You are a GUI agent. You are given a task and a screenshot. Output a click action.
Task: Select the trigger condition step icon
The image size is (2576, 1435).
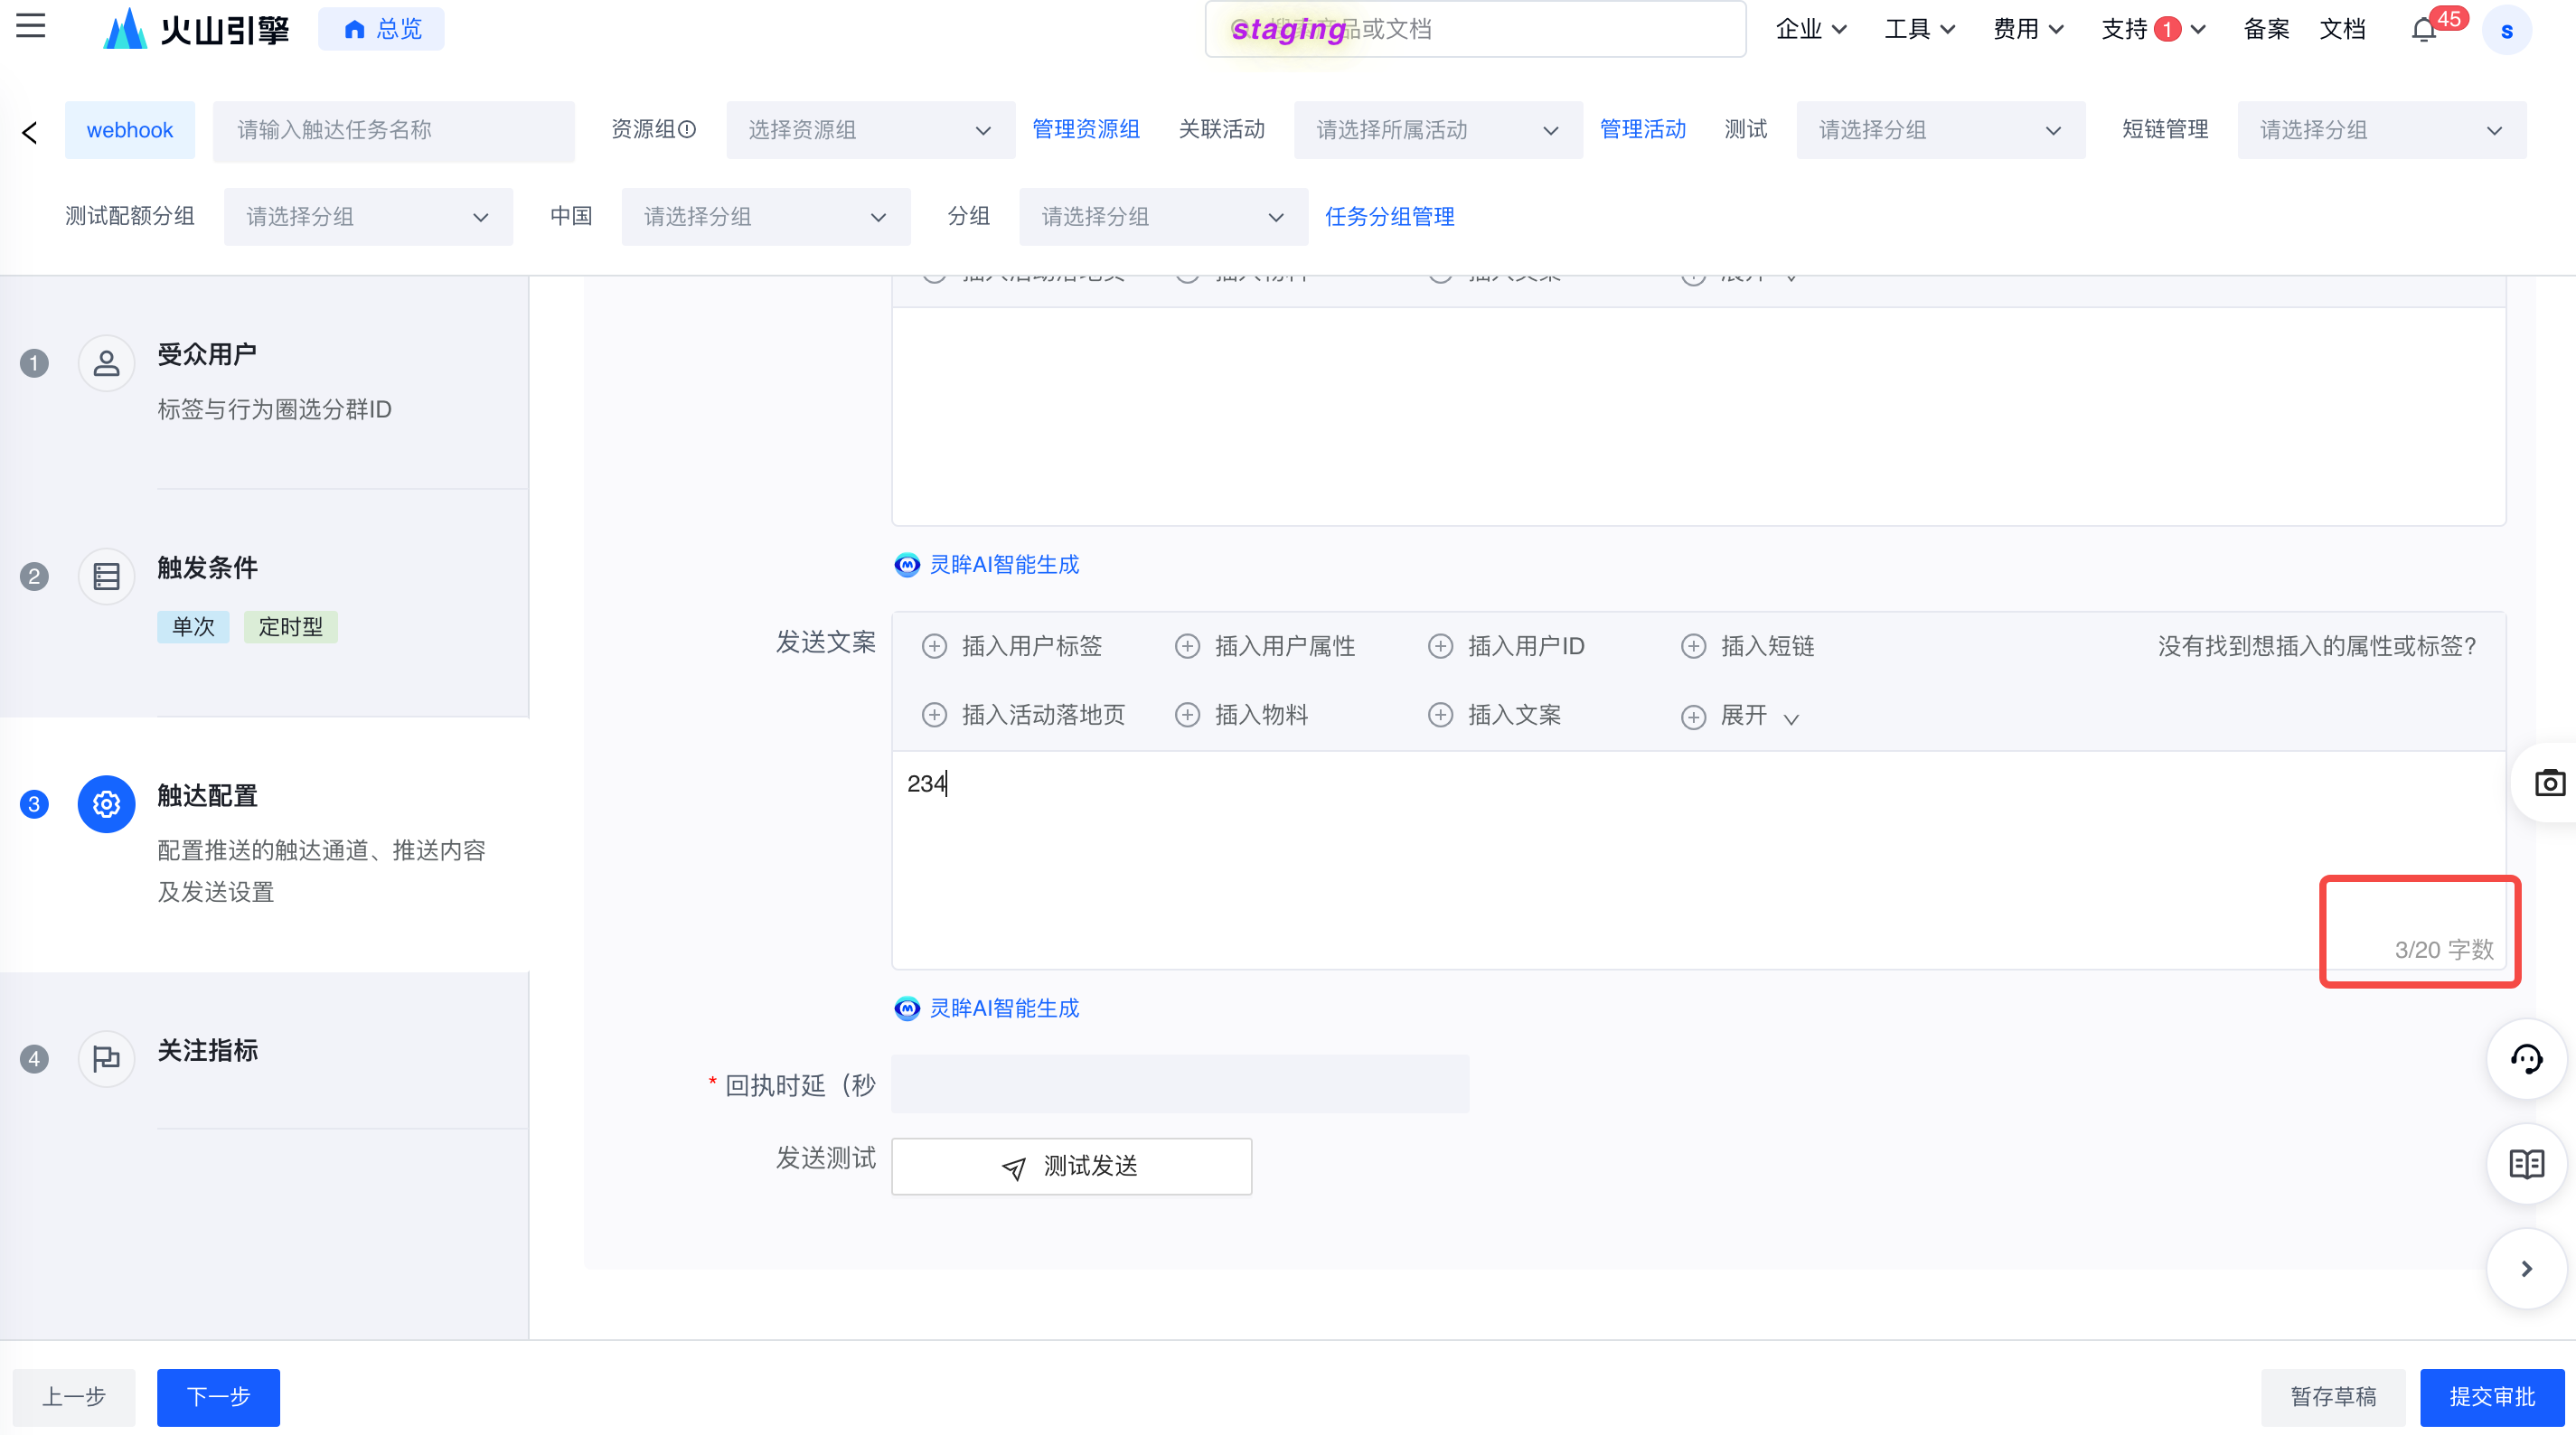107,576
